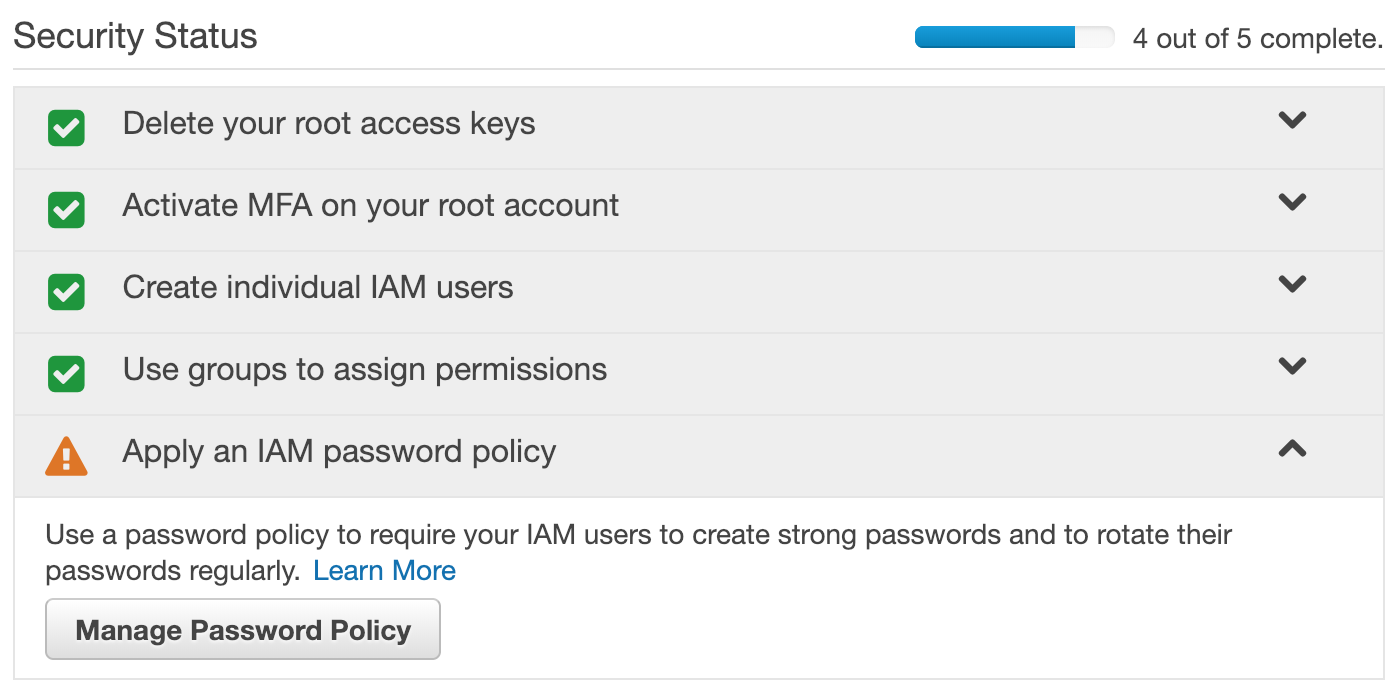
Task: Click the blue security status progress bar
Action: pyautogui.click(x=1014, y=38)
